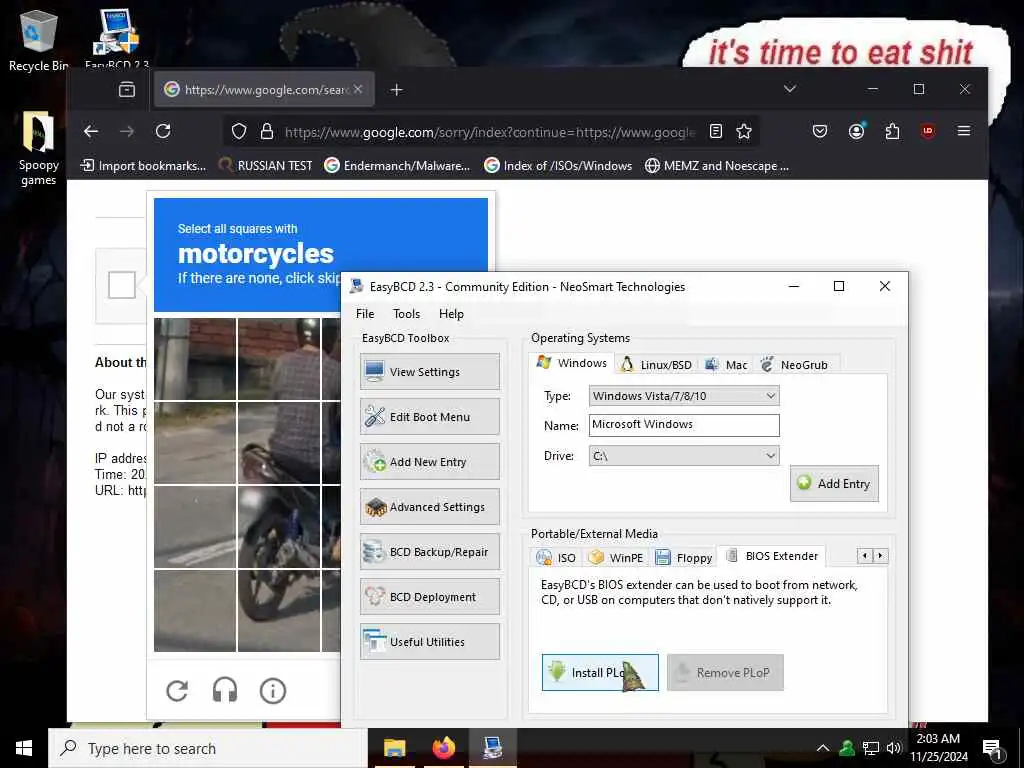This screenshot has width=1024, height=768.
Task: Open the Firefox account icon
Action: tap(856, 131)
